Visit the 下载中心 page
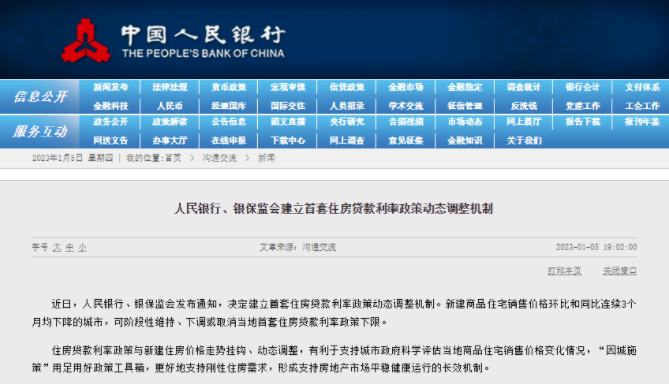Screen dimensions: 669x384 click(x=288, y=140)
